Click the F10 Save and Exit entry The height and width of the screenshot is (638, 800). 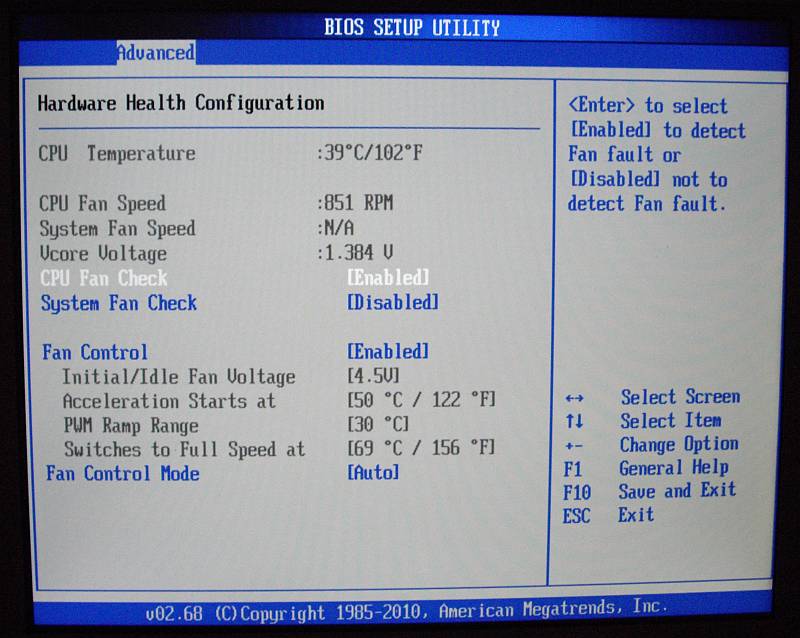[649, 492]
